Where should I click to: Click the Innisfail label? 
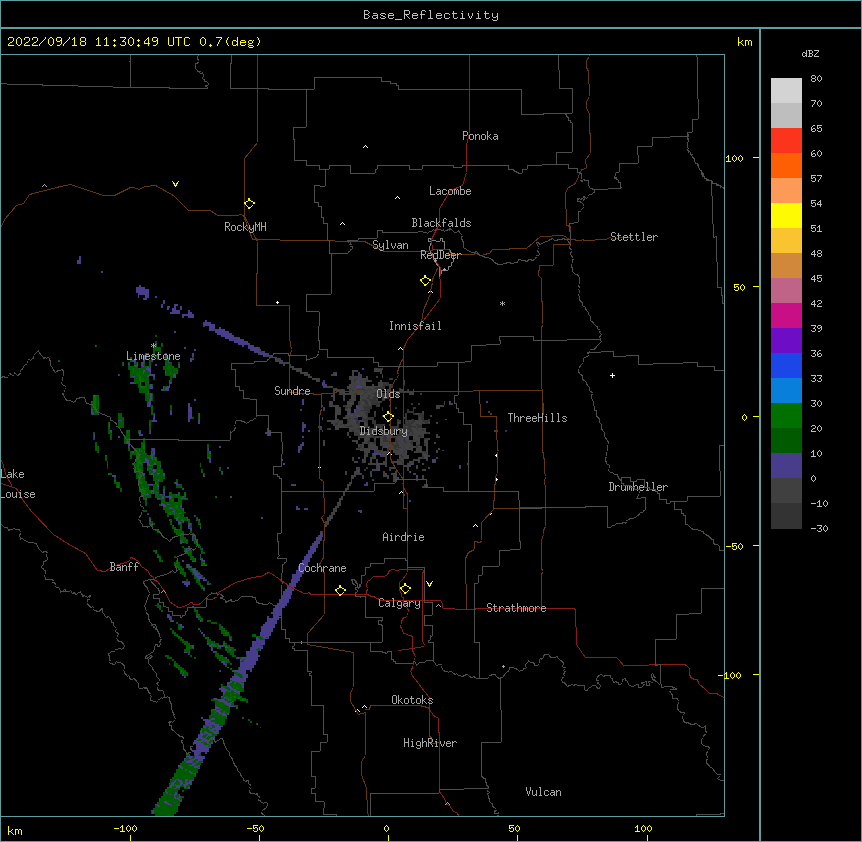[x=415, y=326]
